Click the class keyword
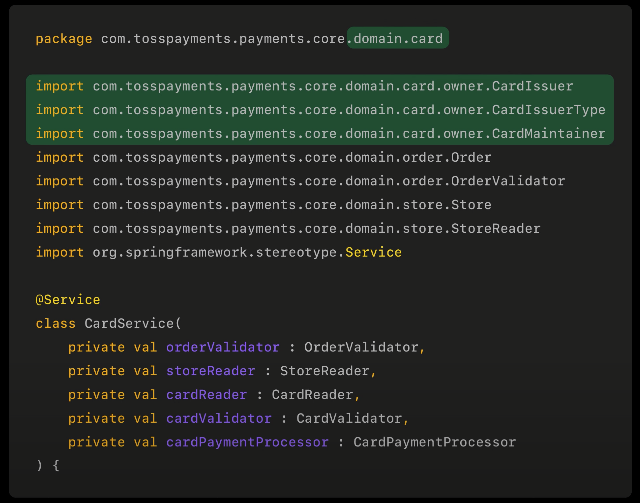Screen dimensions: 640x503 [x=56, y=323]
